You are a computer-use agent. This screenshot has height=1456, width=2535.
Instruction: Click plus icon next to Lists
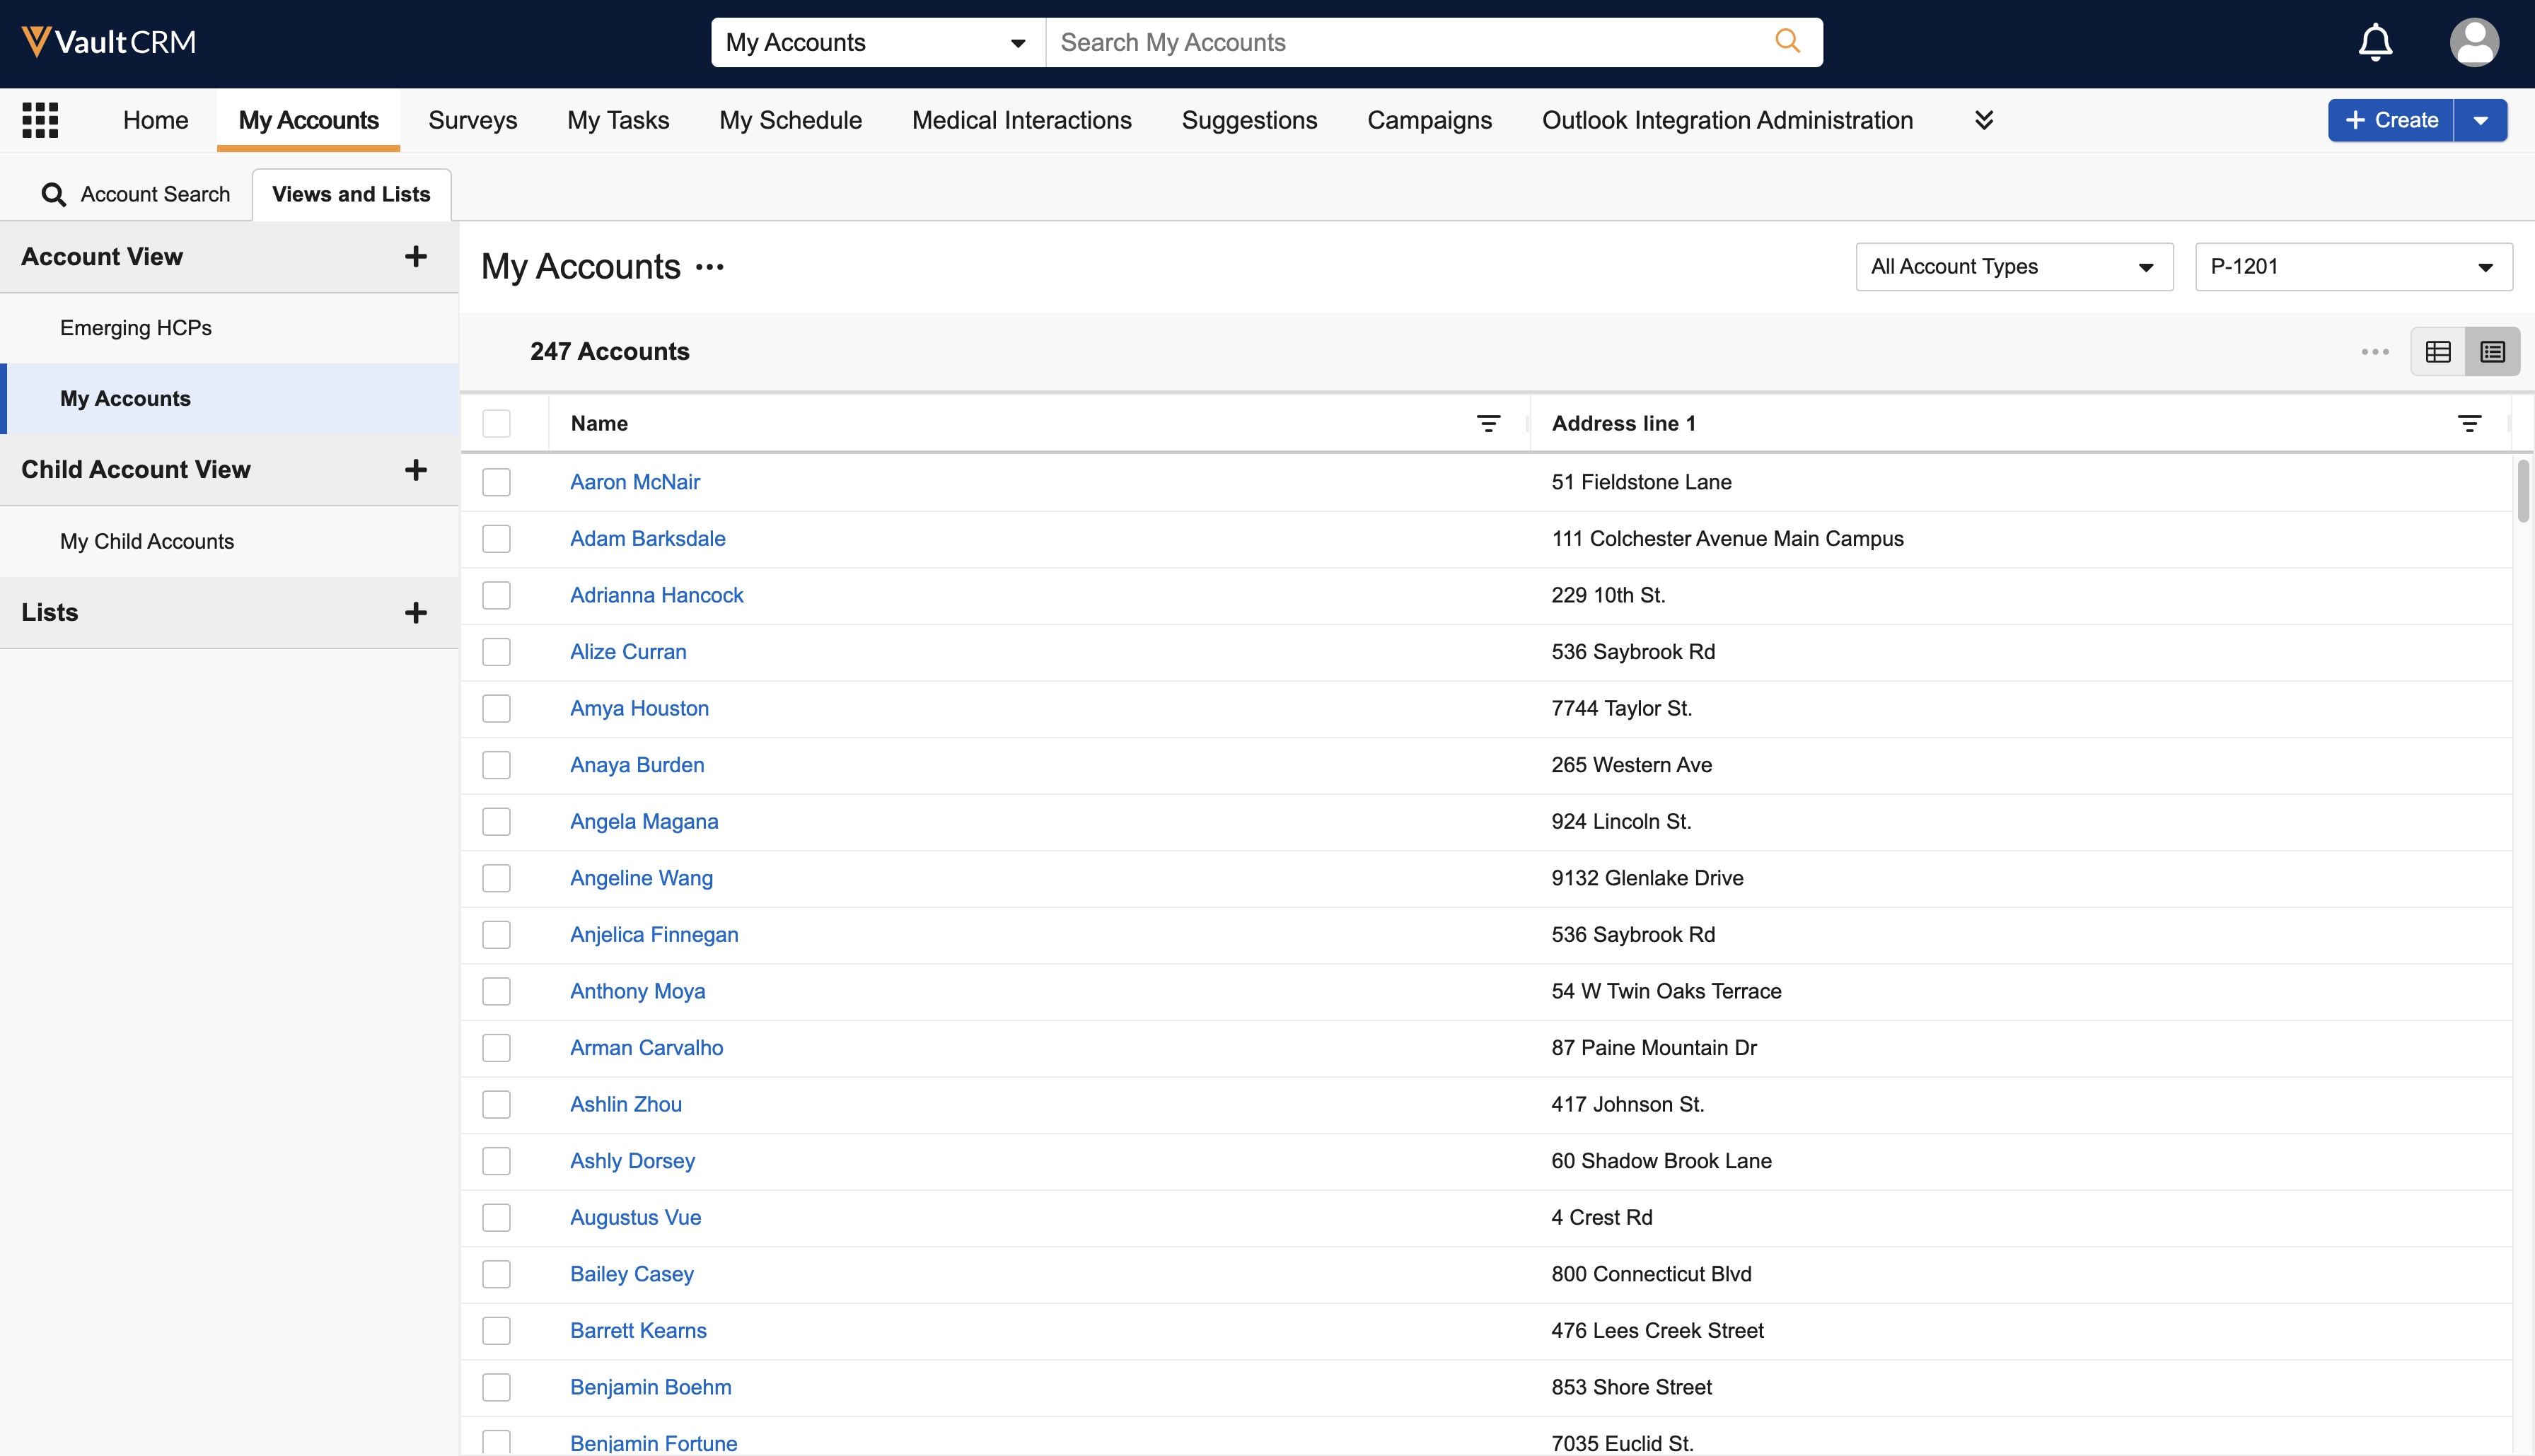coord(415,613)
